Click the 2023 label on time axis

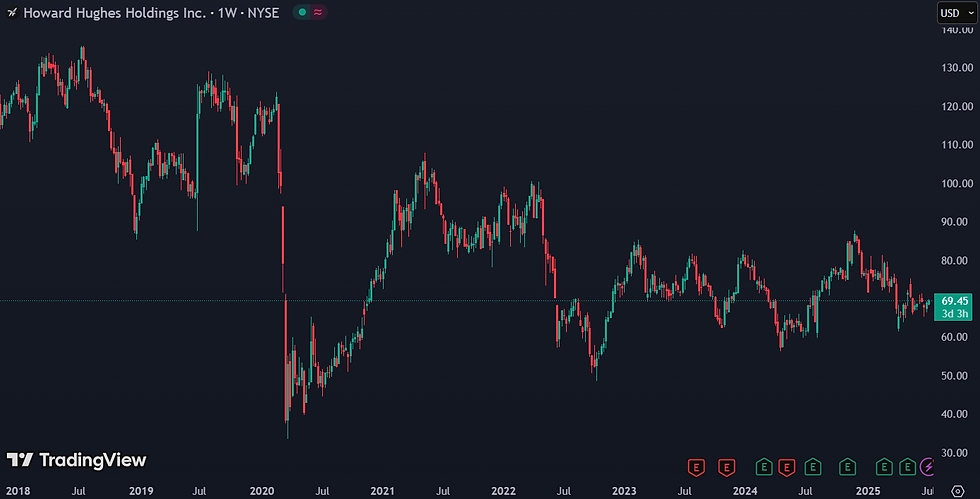[x=624, y=491]
